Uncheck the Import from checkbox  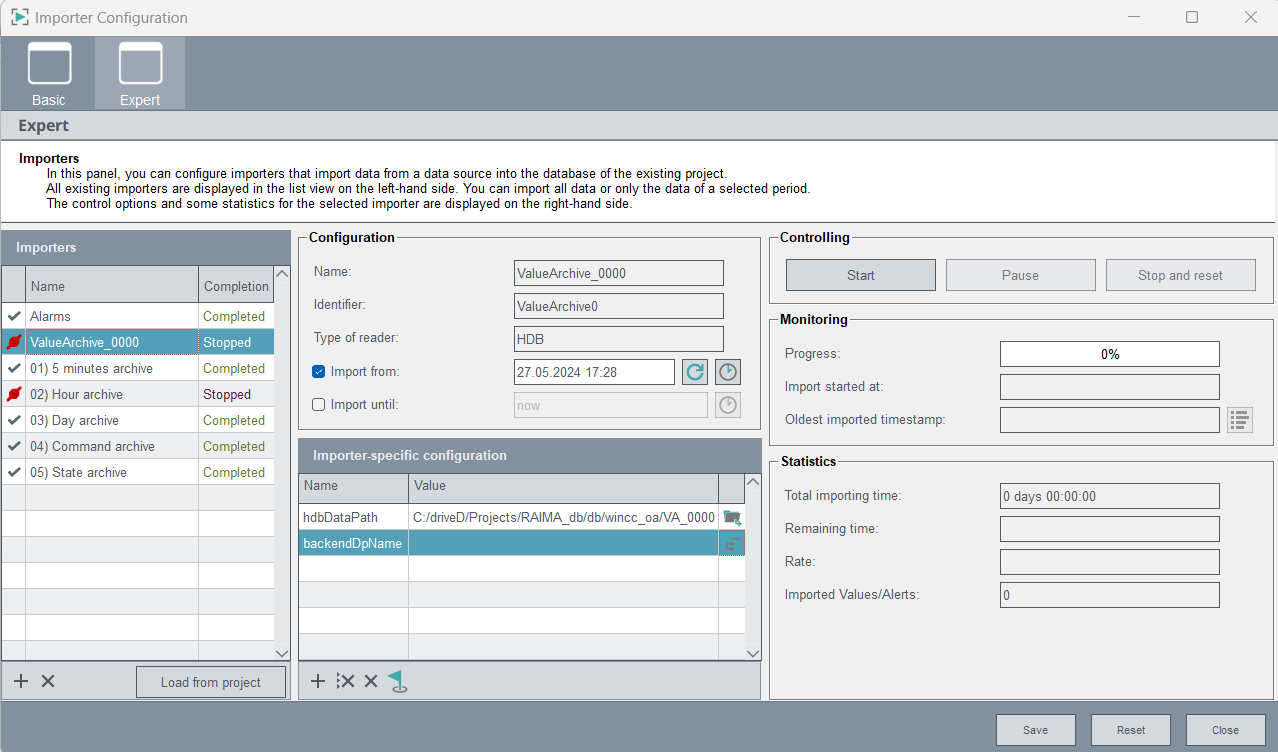(319, 372)
